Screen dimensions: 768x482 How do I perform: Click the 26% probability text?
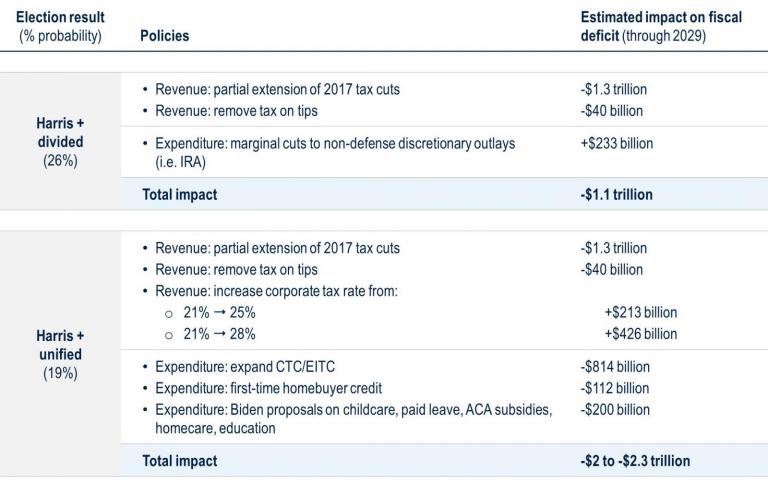pyautogui.click(x=60, y=161)
